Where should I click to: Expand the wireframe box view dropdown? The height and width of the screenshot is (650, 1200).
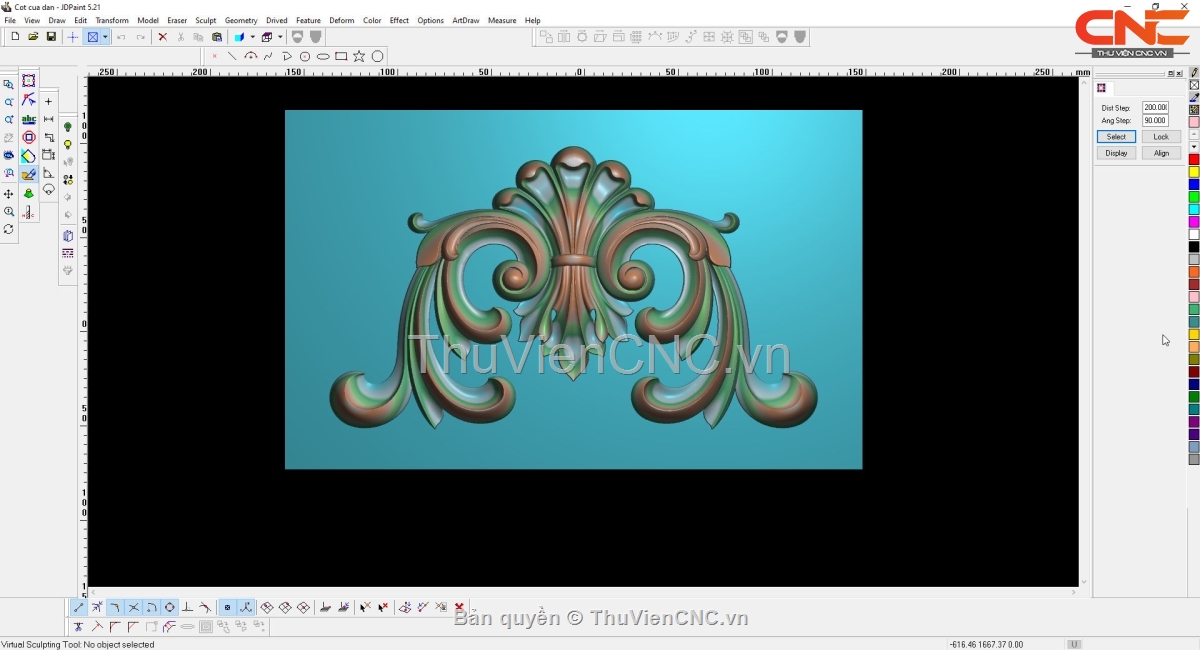(280, 37)
